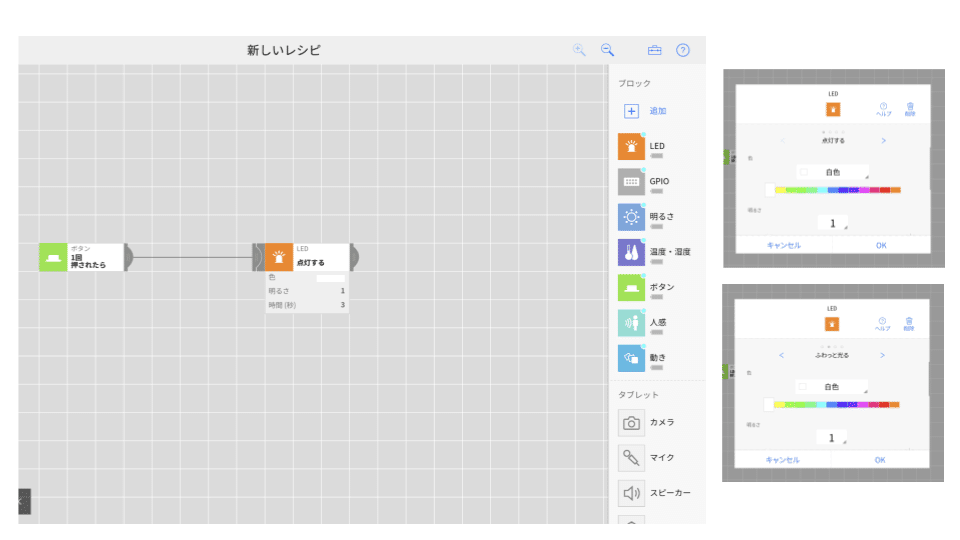The height and width of the screenshot is (540, 960).
Task: Select the 人感 motion sensor block icon
Action: pos(631,323)
